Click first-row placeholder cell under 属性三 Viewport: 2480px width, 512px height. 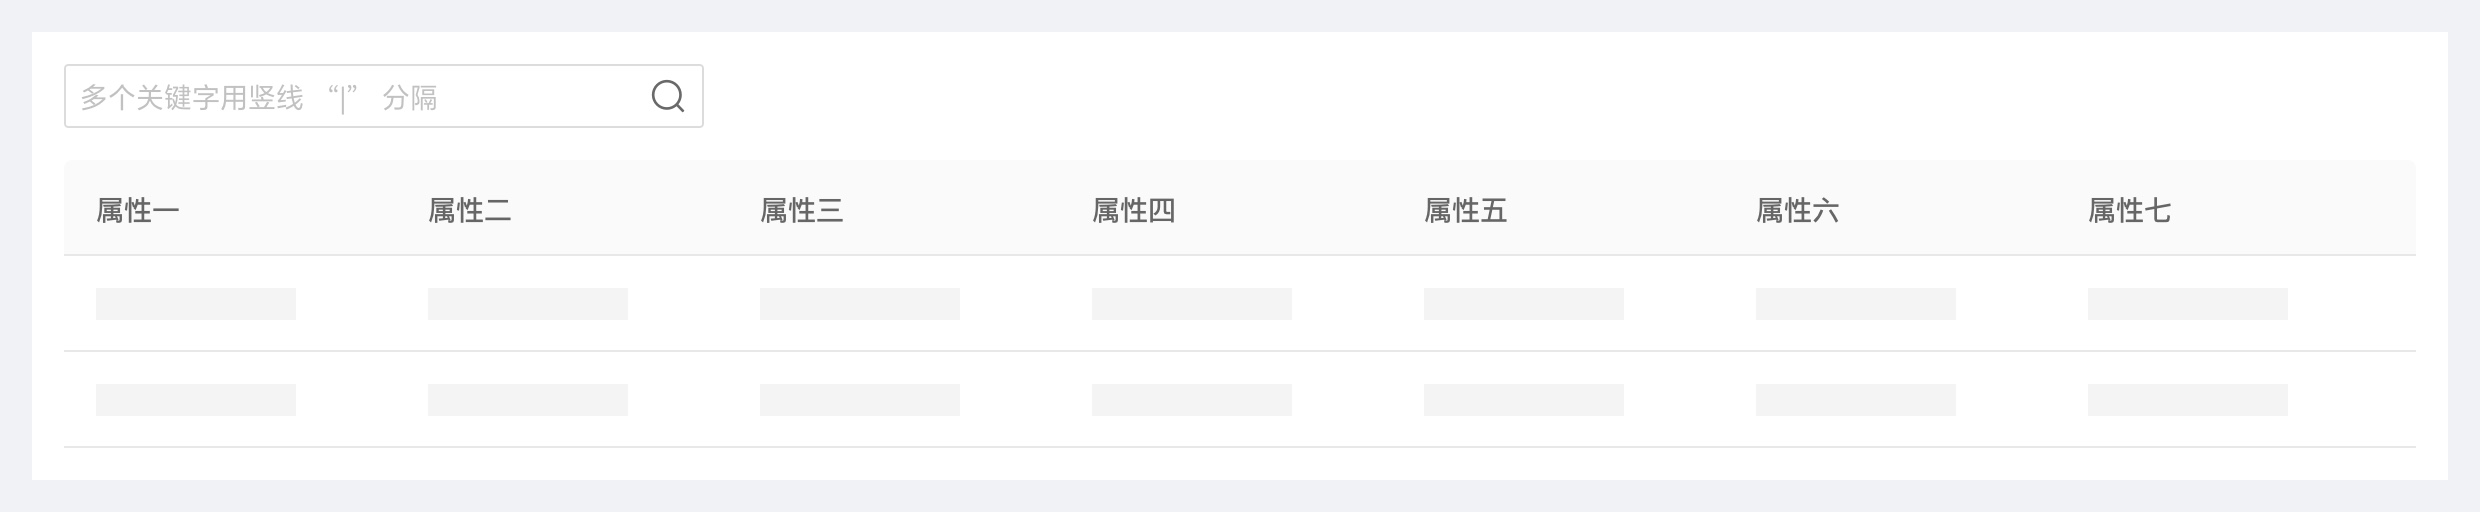pos(860,304)
